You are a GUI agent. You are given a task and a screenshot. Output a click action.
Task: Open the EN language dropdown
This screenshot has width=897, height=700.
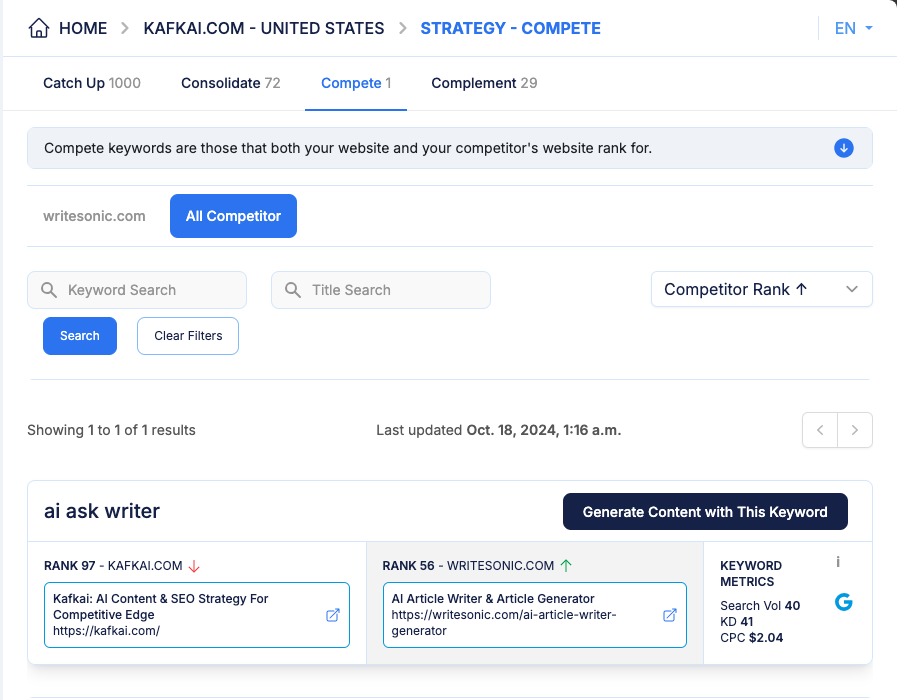(x=853, y=28)
